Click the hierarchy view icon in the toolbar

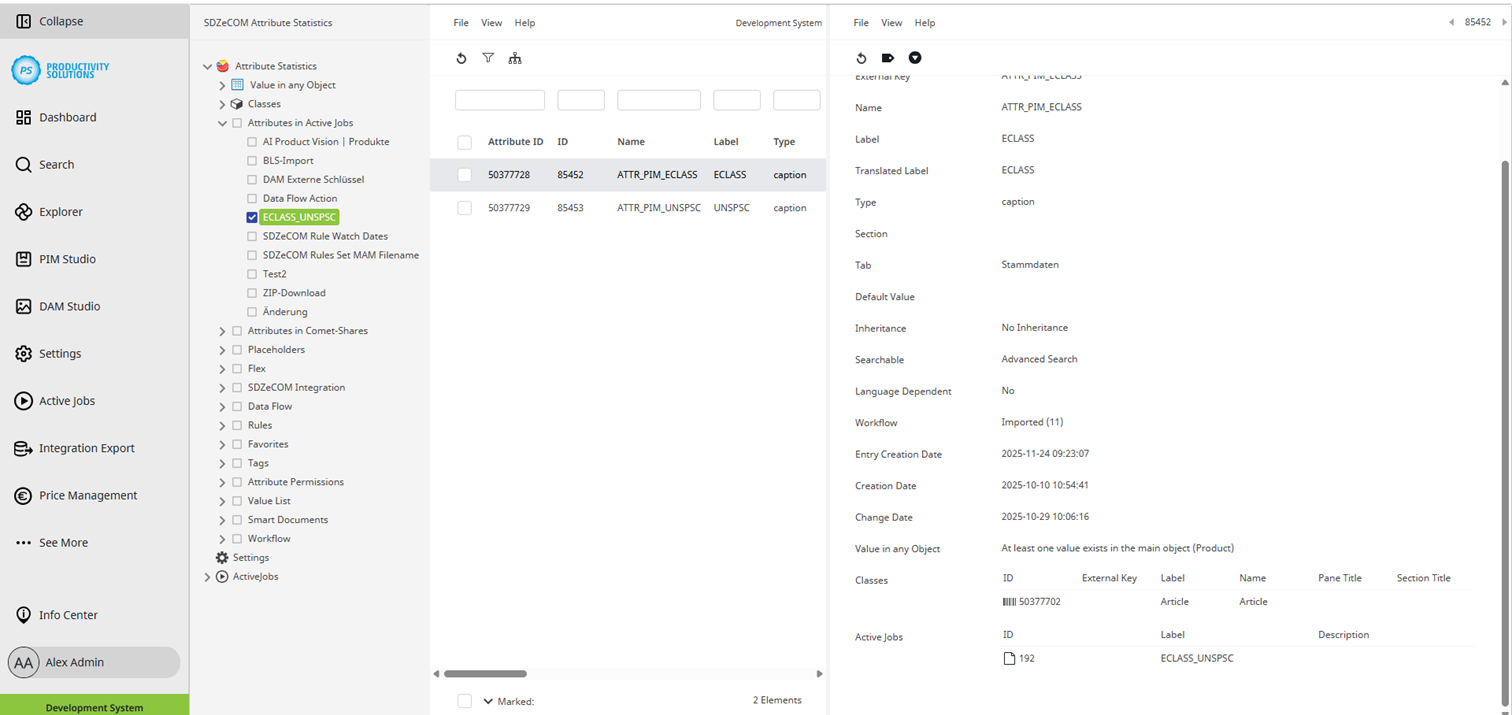click(x=515, y=58)
